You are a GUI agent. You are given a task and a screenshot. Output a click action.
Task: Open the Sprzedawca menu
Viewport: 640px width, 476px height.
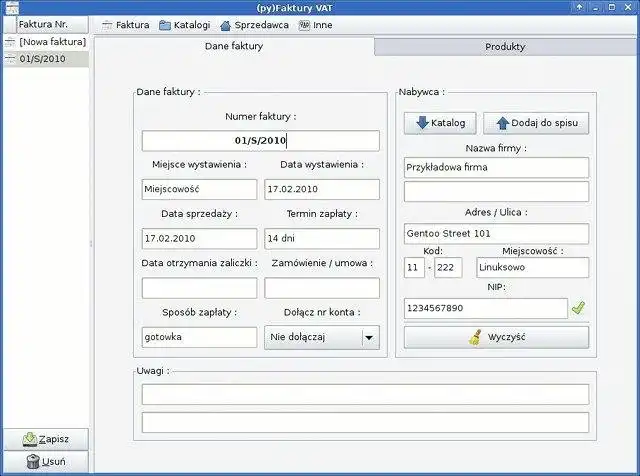click(x=254, y=25)
